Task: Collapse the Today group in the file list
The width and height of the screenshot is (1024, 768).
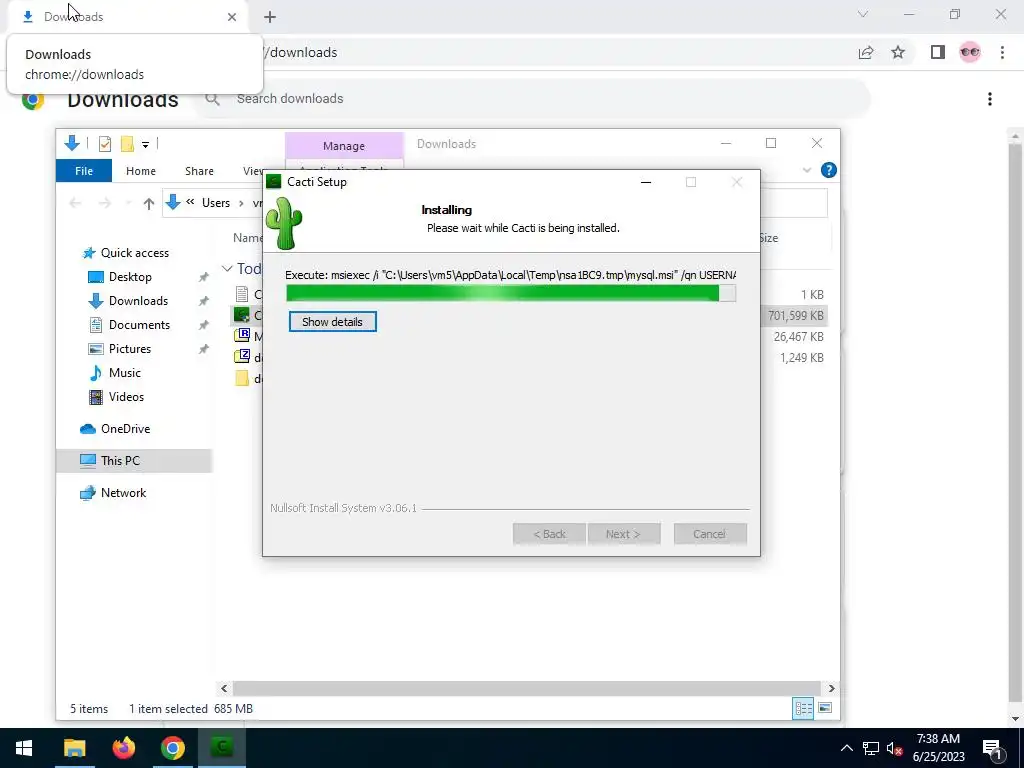Action: pos(227,269)
